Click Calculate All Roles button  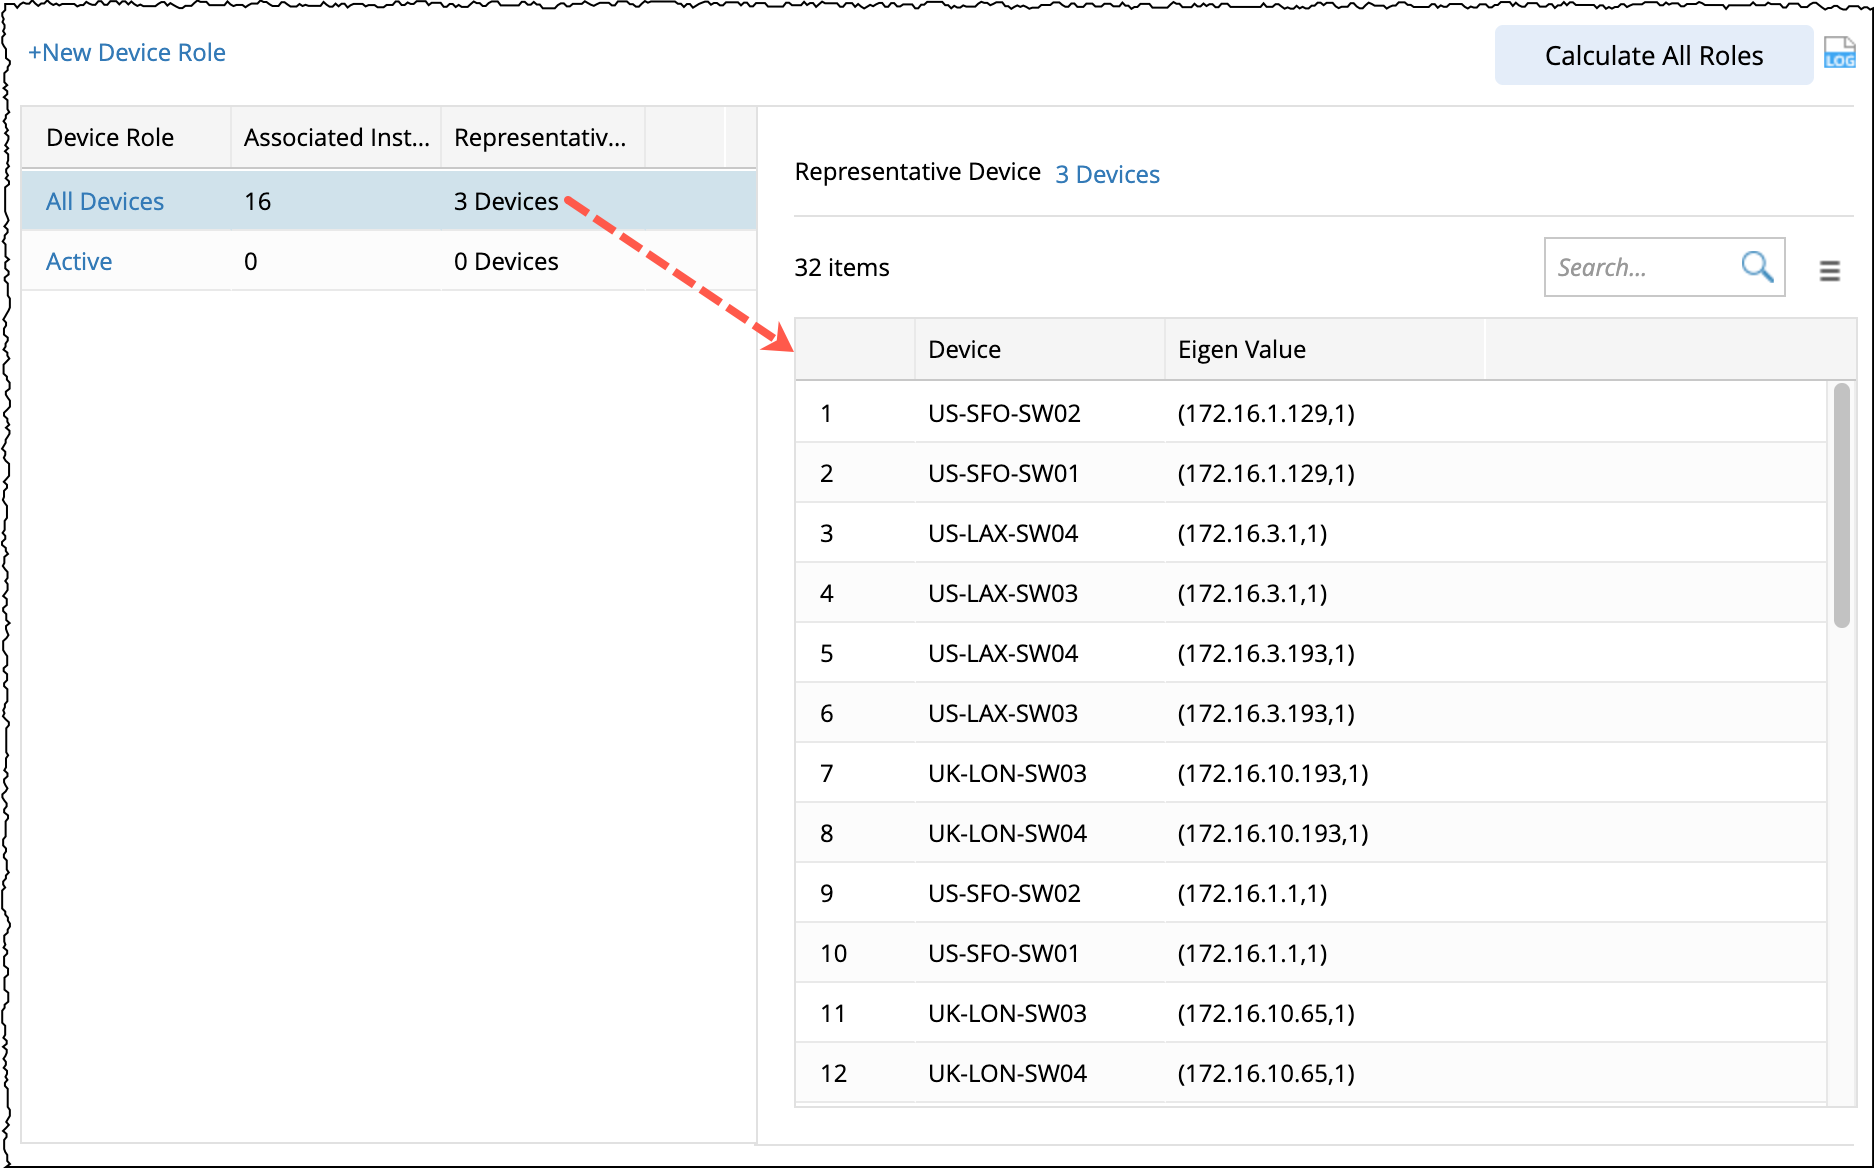pos(1652,56)
